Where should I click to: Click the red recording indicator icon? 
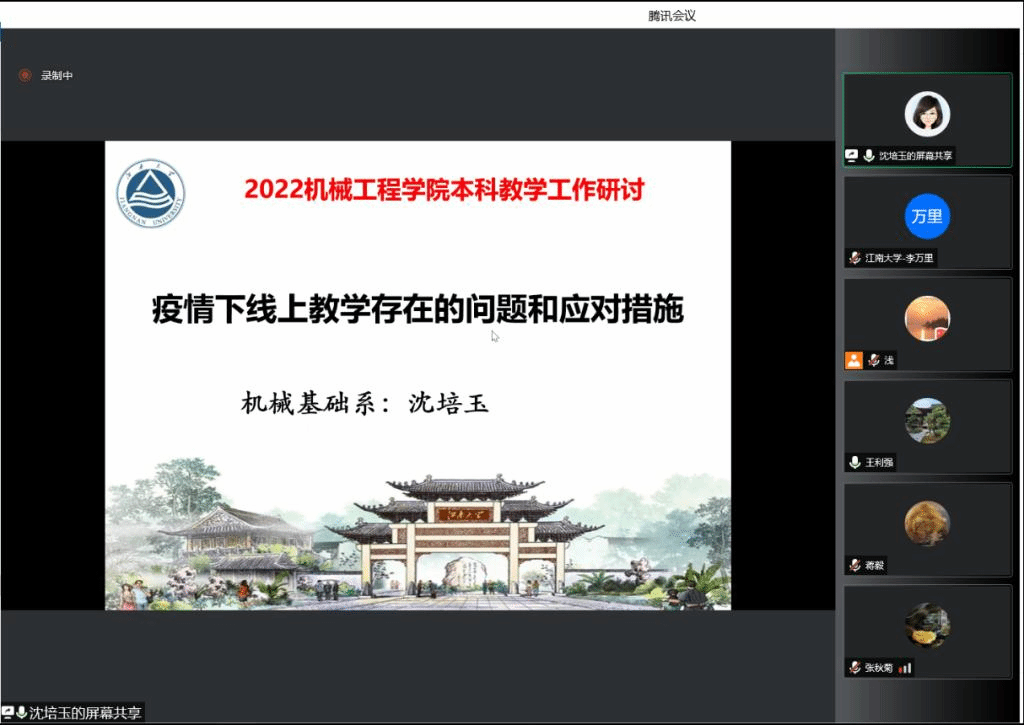coord(25,75)
